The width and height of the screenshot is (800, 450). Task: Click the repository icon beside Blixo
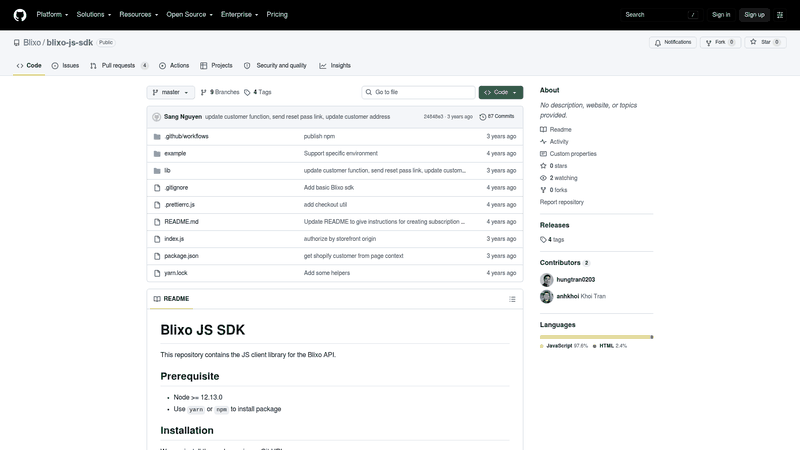[x=17, y=43]
